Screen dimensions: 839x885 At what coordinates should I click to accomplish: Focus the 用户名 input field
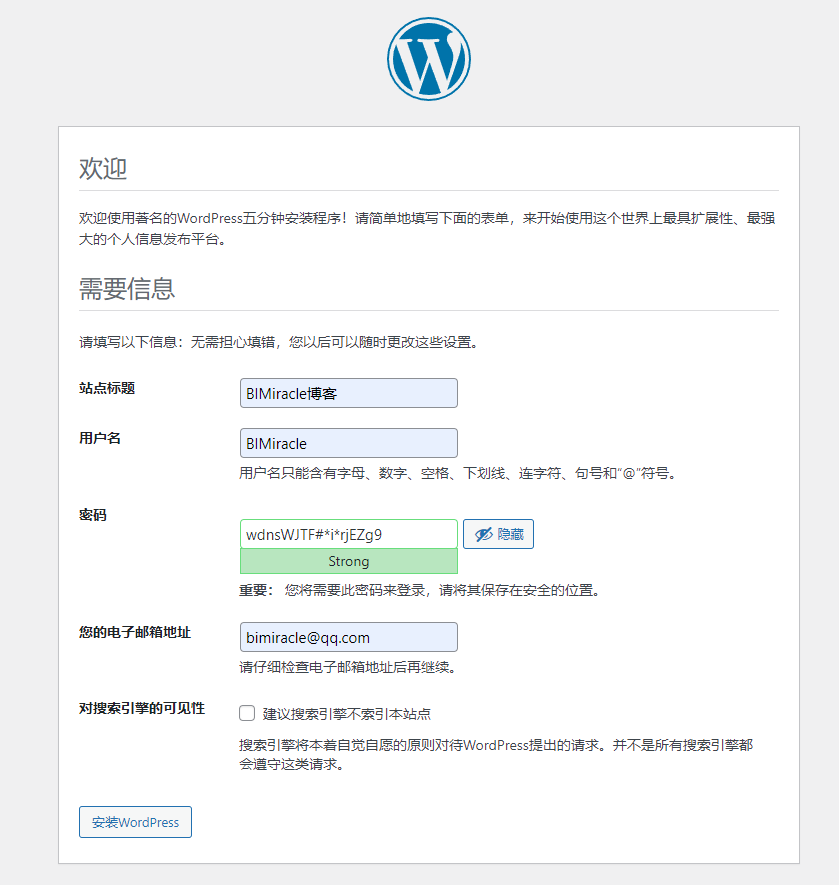pos(348,443)
